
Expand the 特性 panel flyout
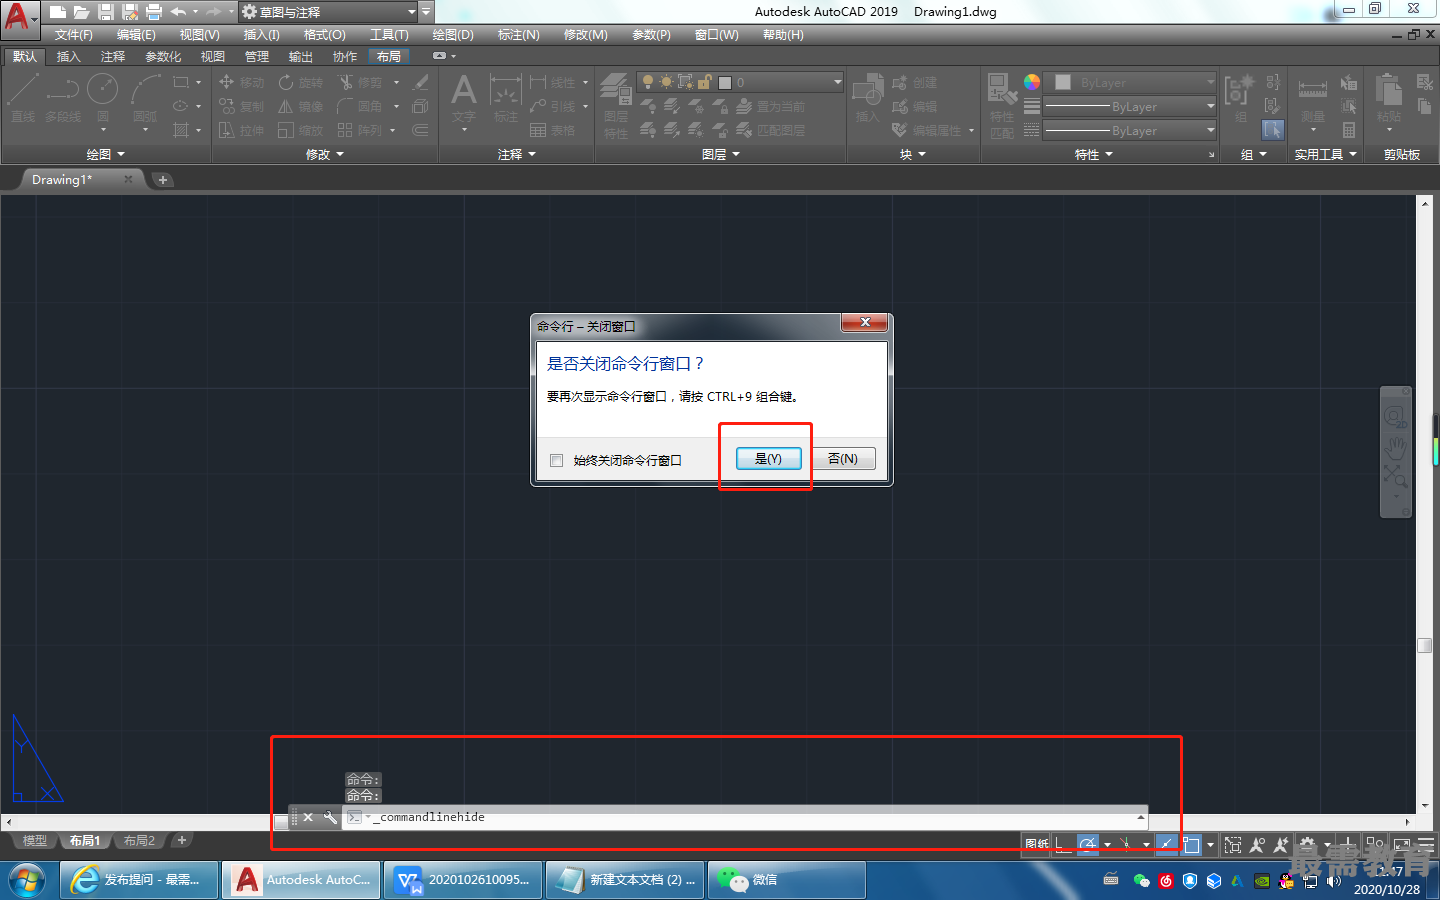point(1093,154)
